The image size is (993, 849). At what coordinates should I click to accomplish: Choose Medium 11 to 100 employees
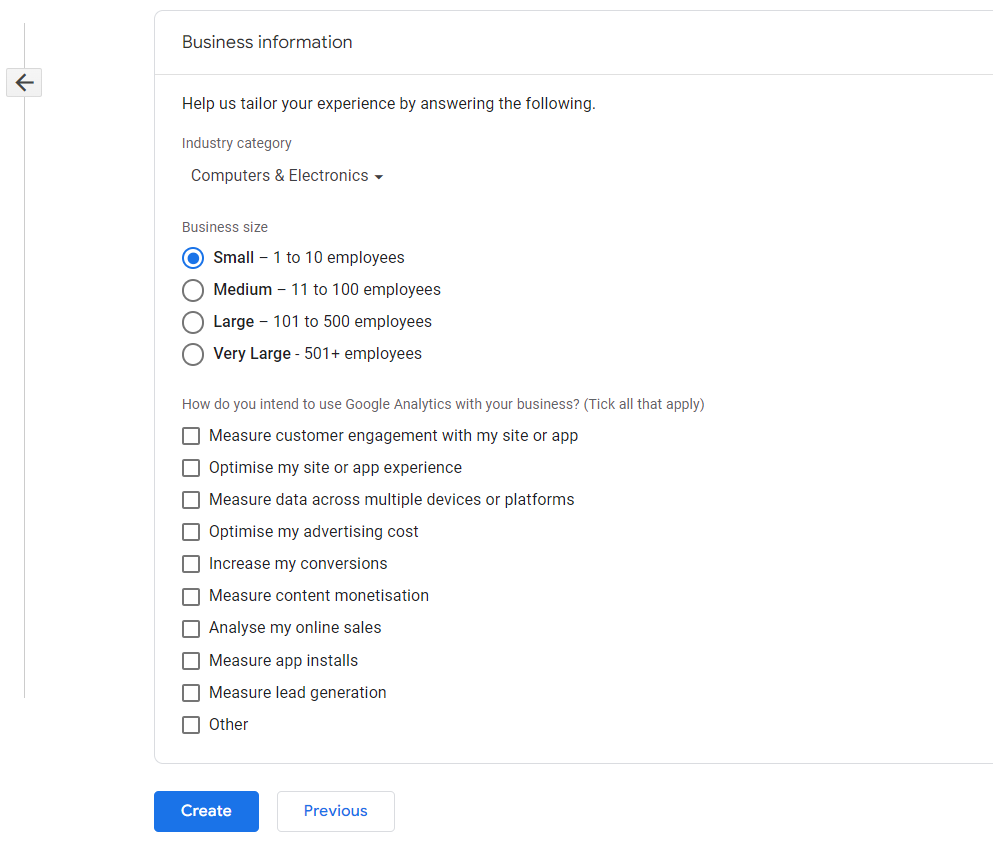(x=193, y=290)
